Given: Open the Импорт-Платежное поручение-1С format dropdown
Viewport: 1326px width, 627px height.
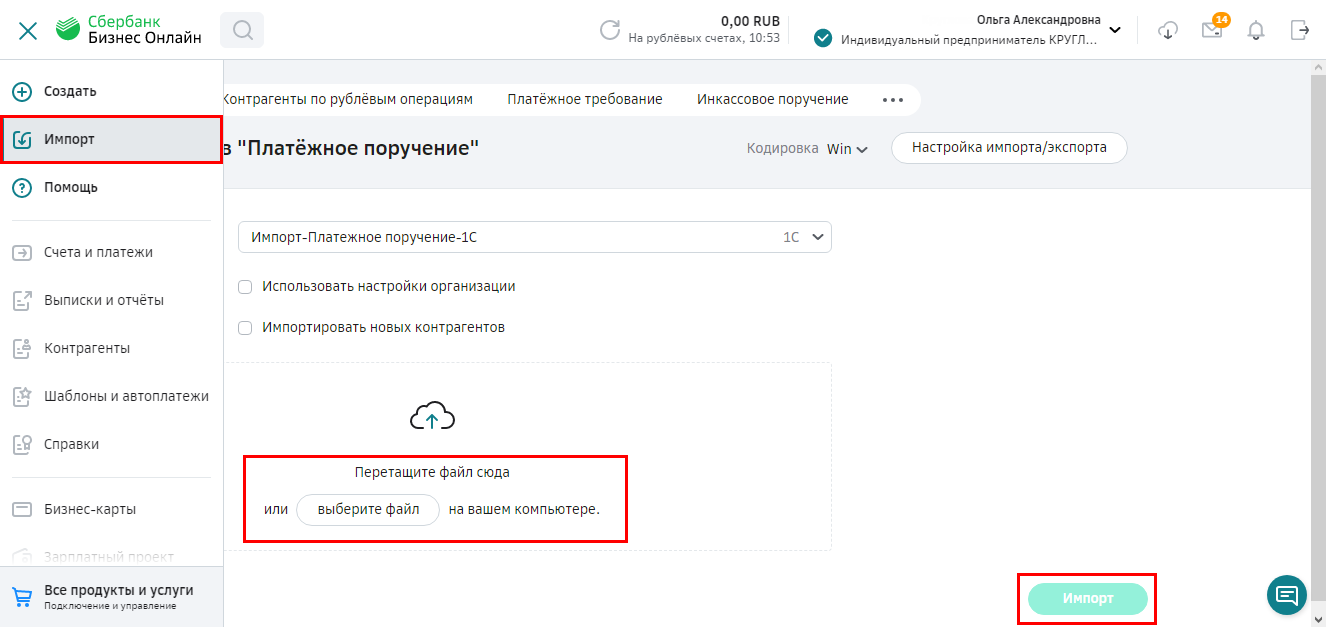Looking at the screenshot, I should tap(534, 237).
